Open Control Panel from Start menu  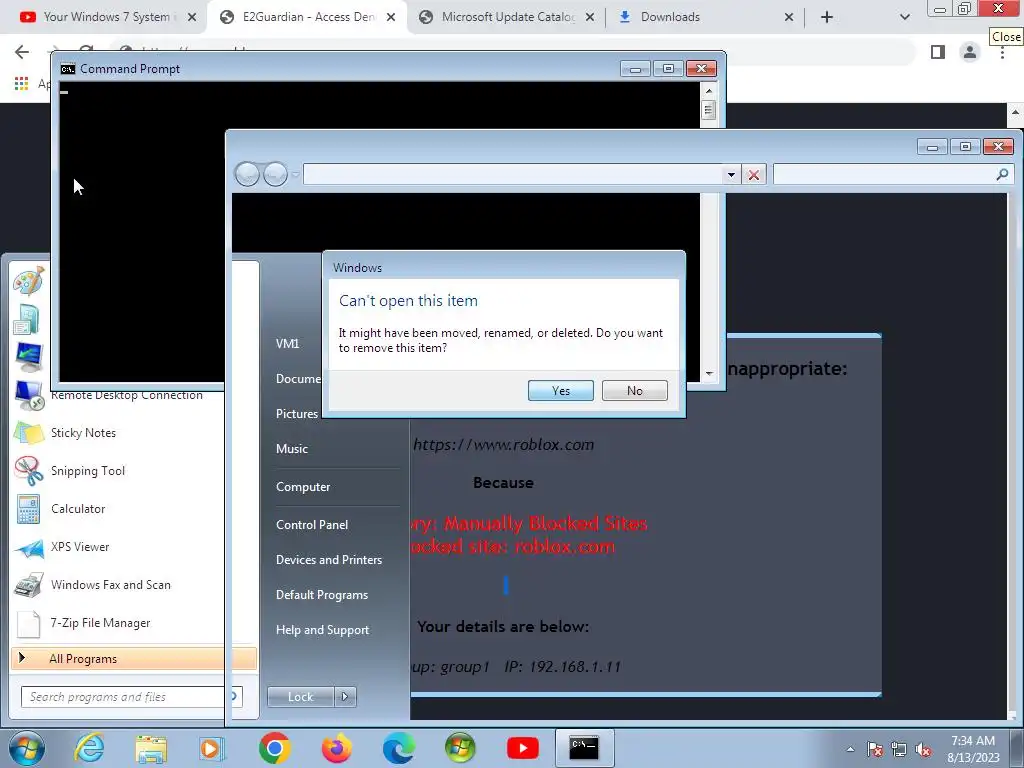point(312,524)
